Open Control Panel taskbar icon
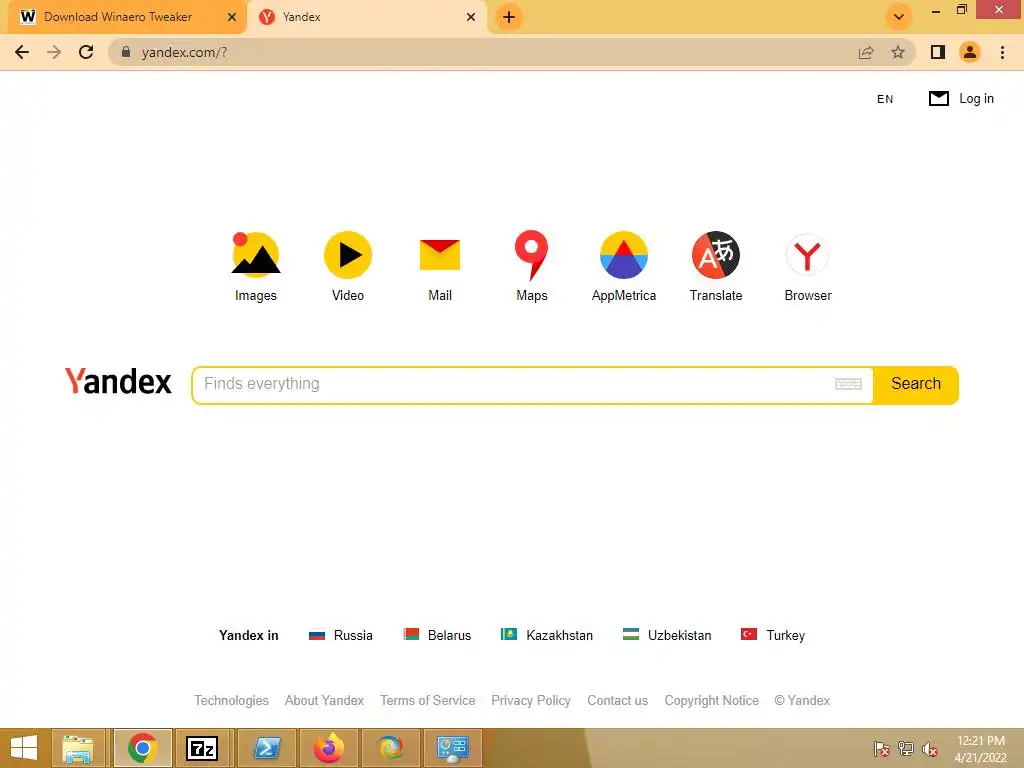 click(x=453, y=748)
